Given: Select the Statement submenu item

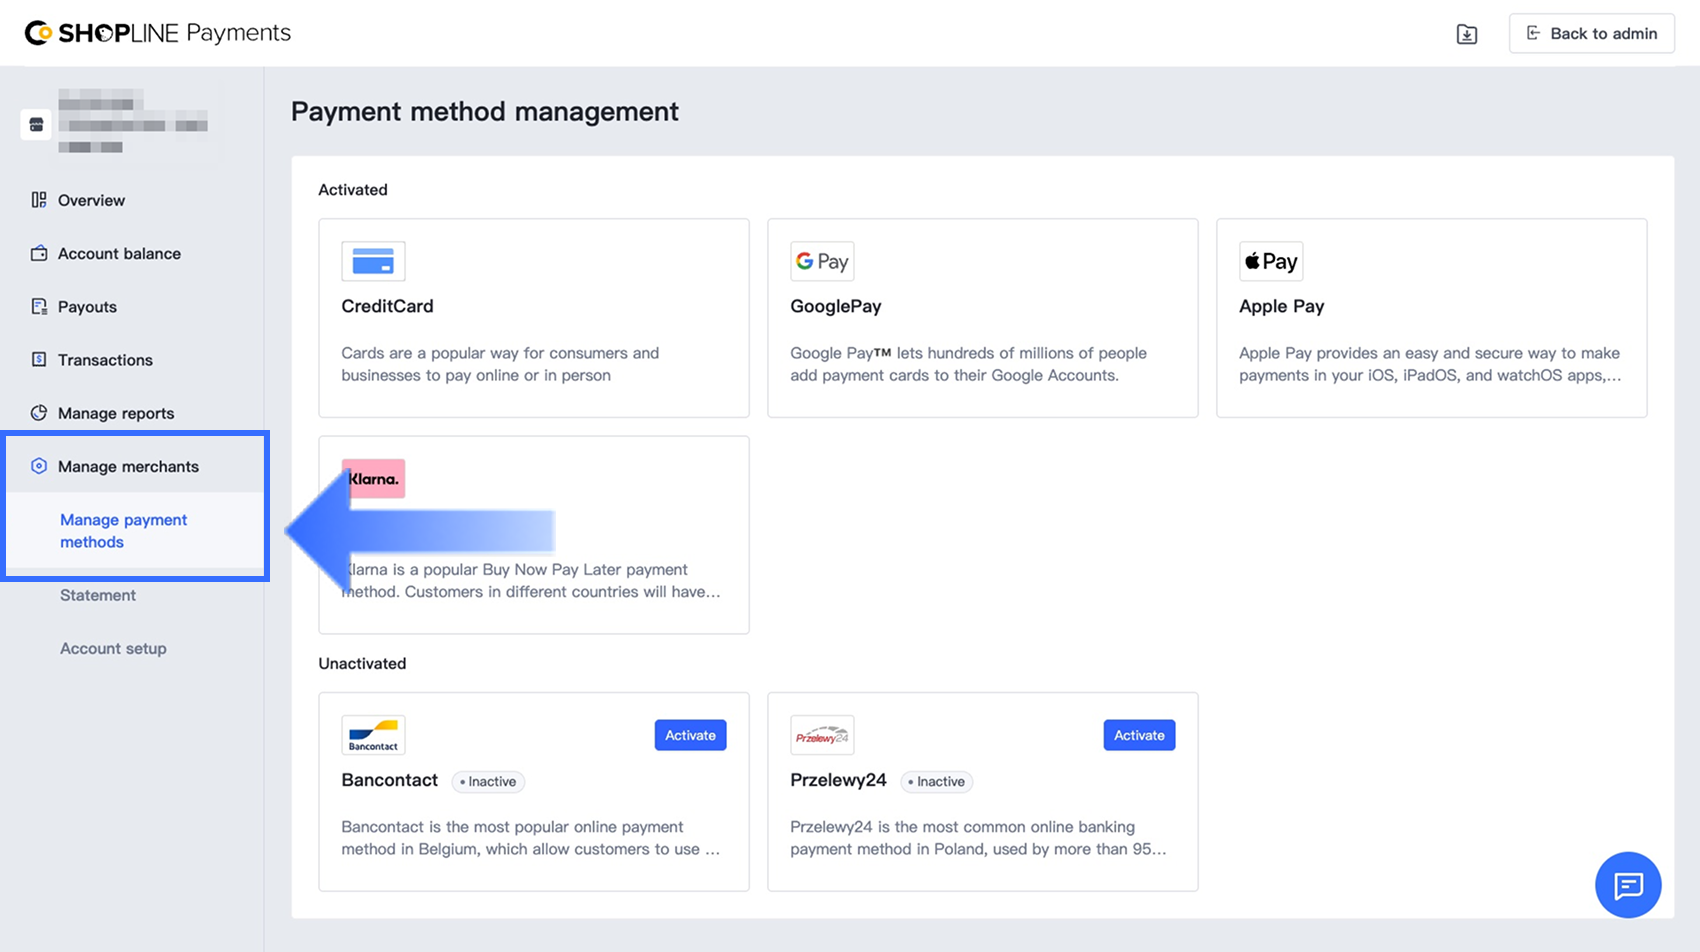Looking at the screenshot, I should [x=98, y=595].
